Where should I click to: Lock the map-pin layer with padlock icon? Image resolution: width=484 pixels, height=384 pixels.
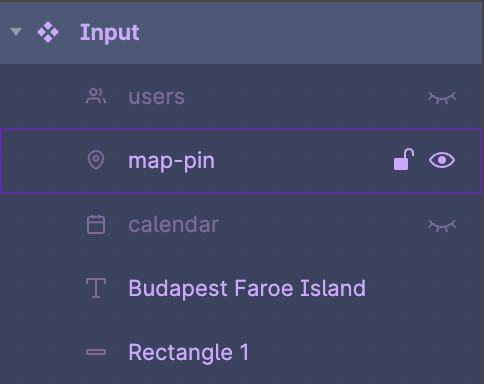tap(404, 160)
